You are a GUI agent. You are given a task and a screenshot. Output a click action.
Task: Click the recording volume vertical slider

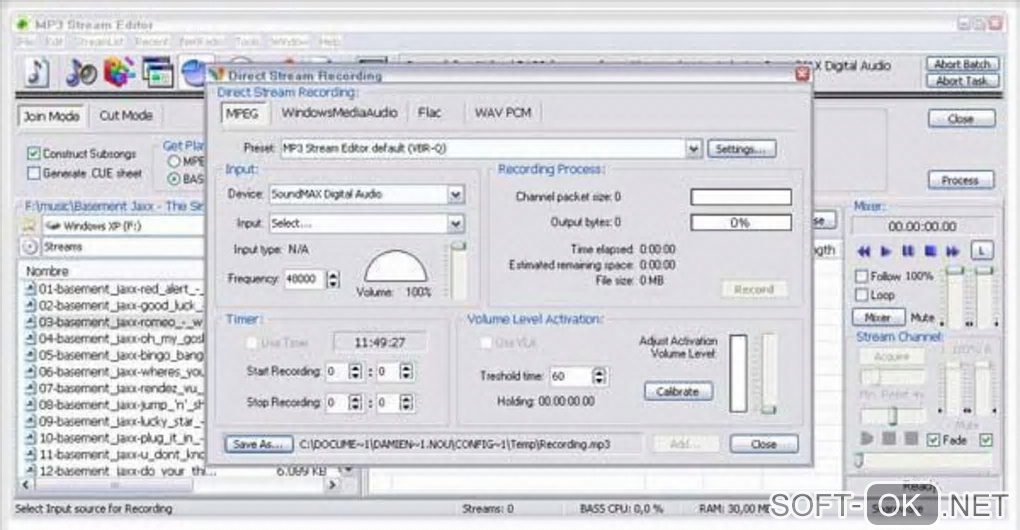[x=459, y=271]
